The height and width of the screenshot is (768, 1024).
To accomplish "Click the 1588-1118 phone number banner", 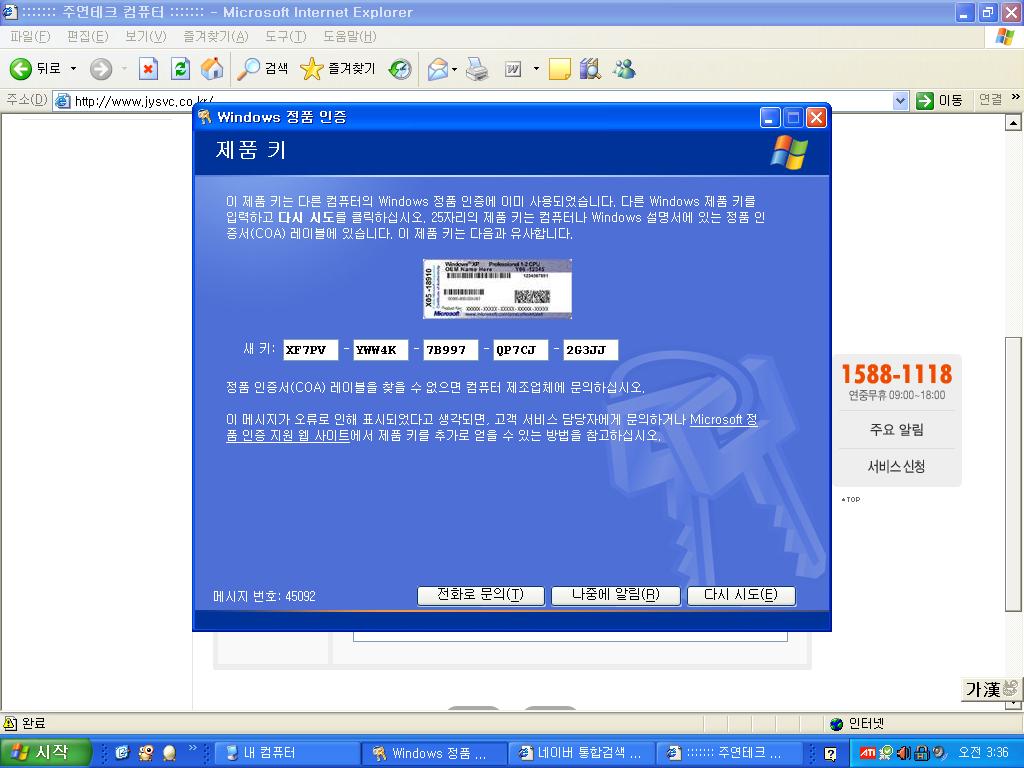I will pyautogui.click(x=897, y=374).
